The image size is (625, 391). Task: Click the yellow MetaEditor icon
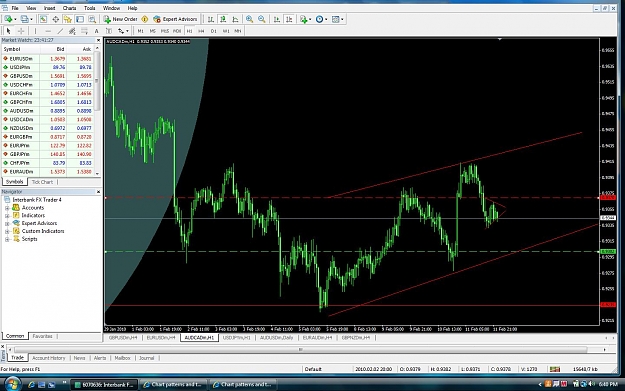[145, 19]
